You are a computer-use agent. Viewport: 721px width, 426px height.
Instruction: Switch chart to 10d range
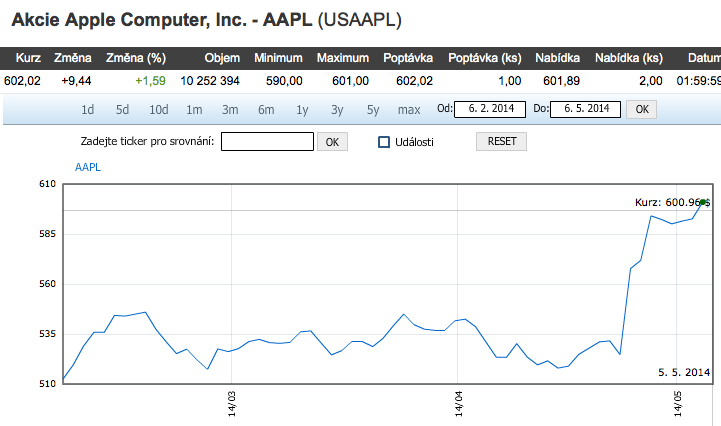[x=159, y=109]
